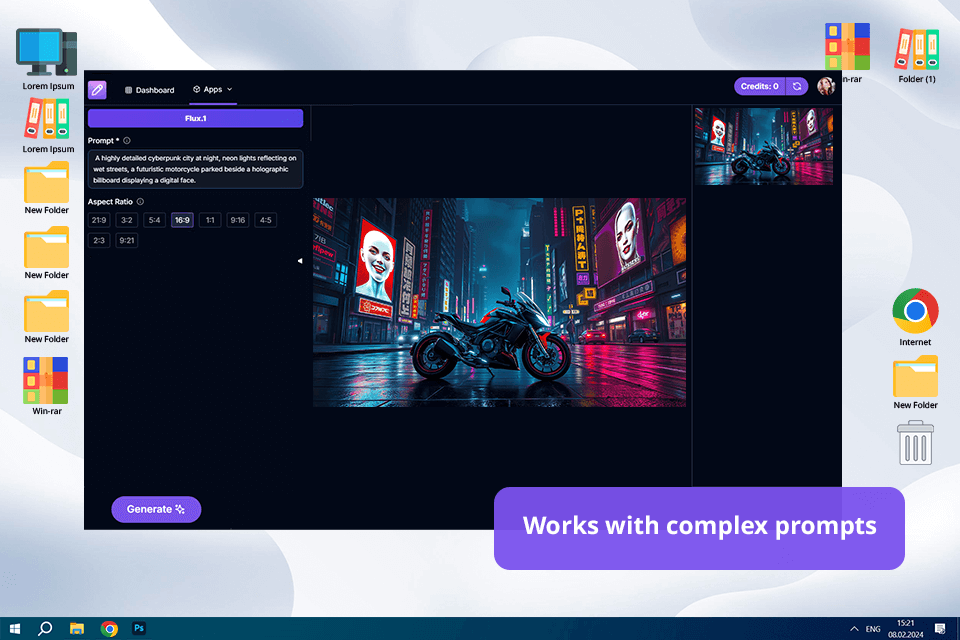
Task: Open the Dashboard menu item
Action: tap(149, 90)
